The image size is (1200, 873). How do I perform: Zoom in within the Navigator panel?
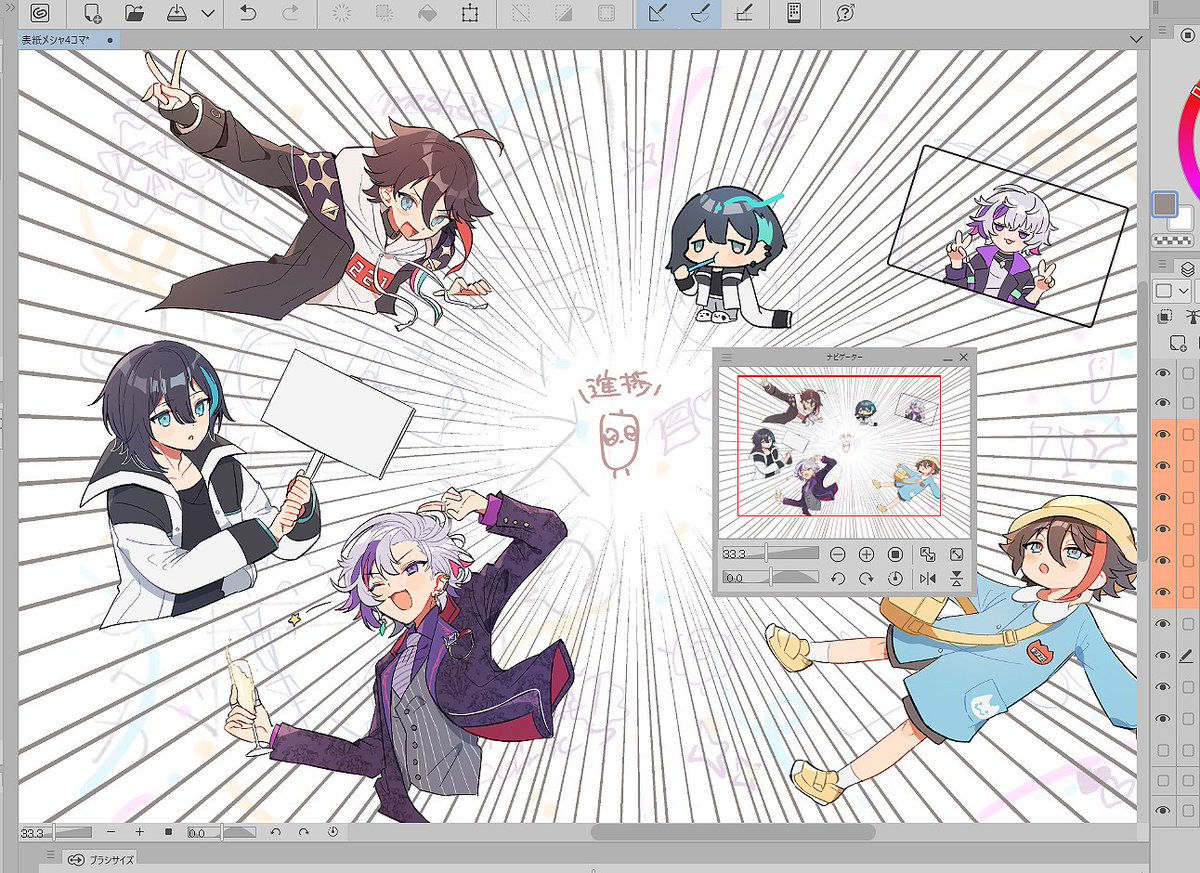pos(867,553)
